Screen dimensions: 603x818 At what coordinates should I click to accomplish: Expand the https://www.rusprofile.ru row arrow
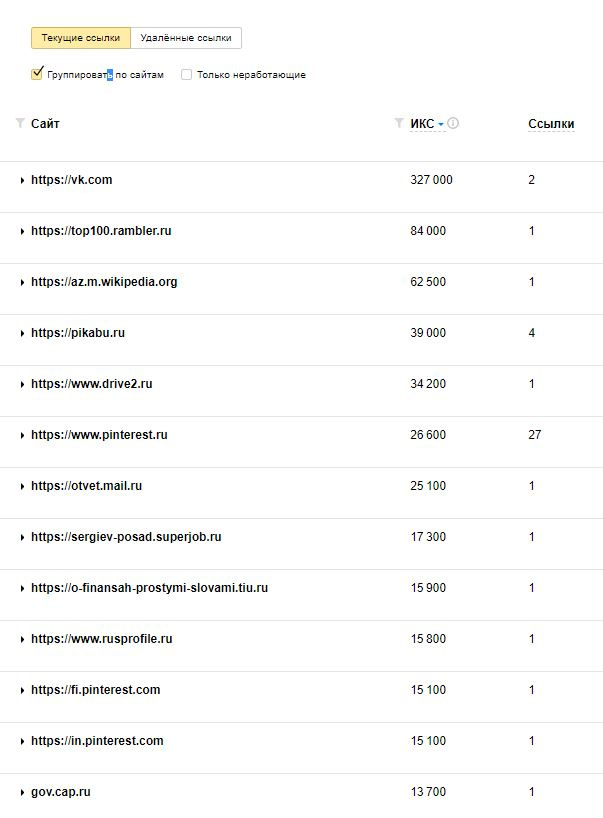tap(22, 639)
